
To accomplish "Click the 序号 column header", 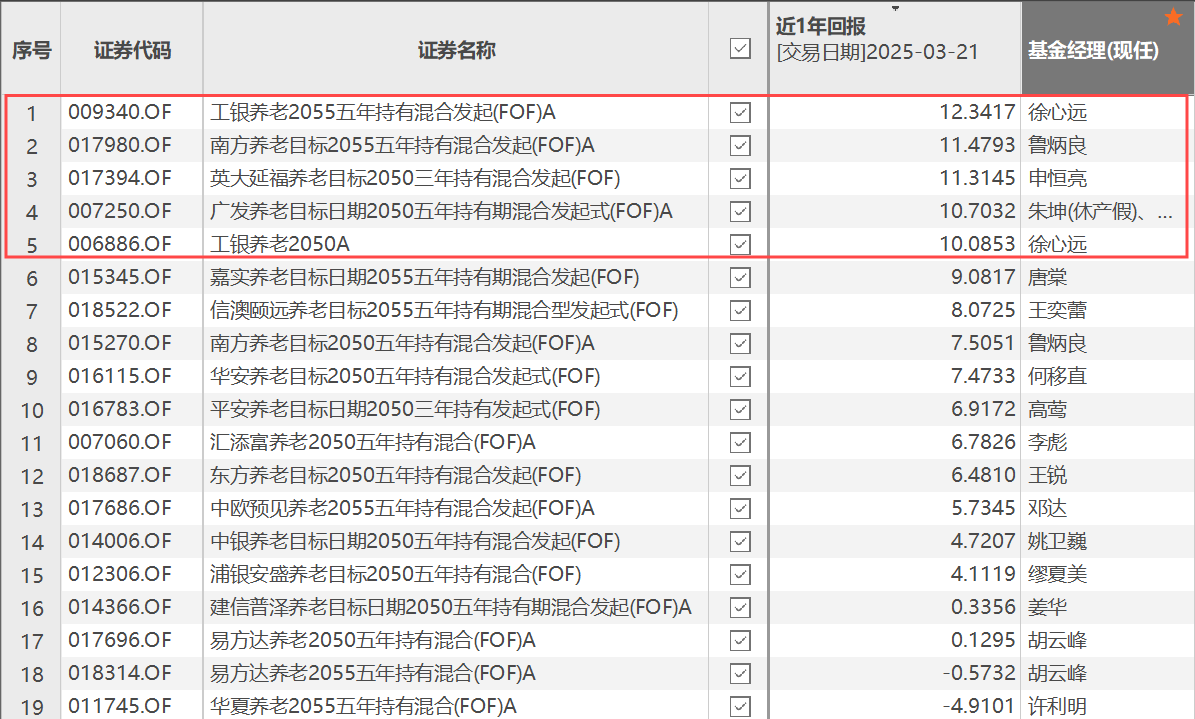I will click(x=31, y=50).
